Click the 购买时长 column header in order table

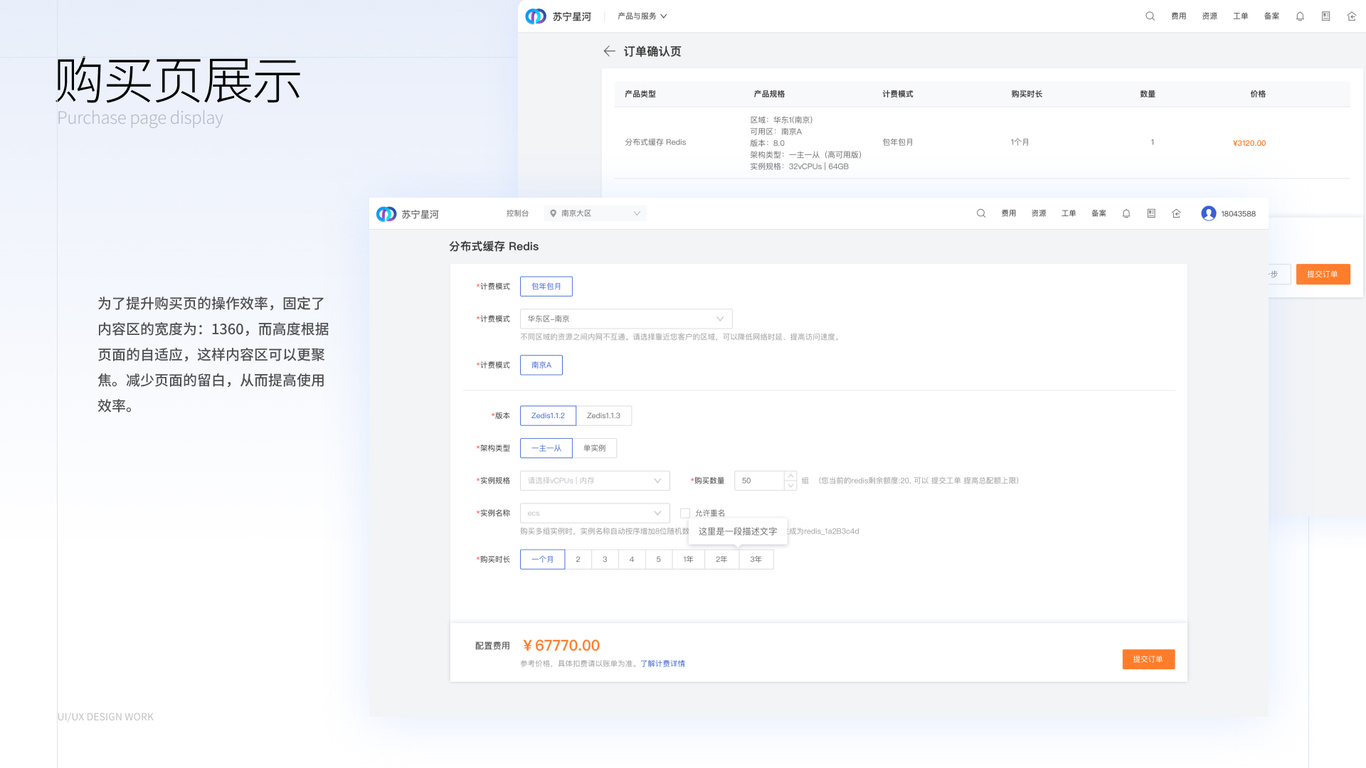click(1027, 94)
